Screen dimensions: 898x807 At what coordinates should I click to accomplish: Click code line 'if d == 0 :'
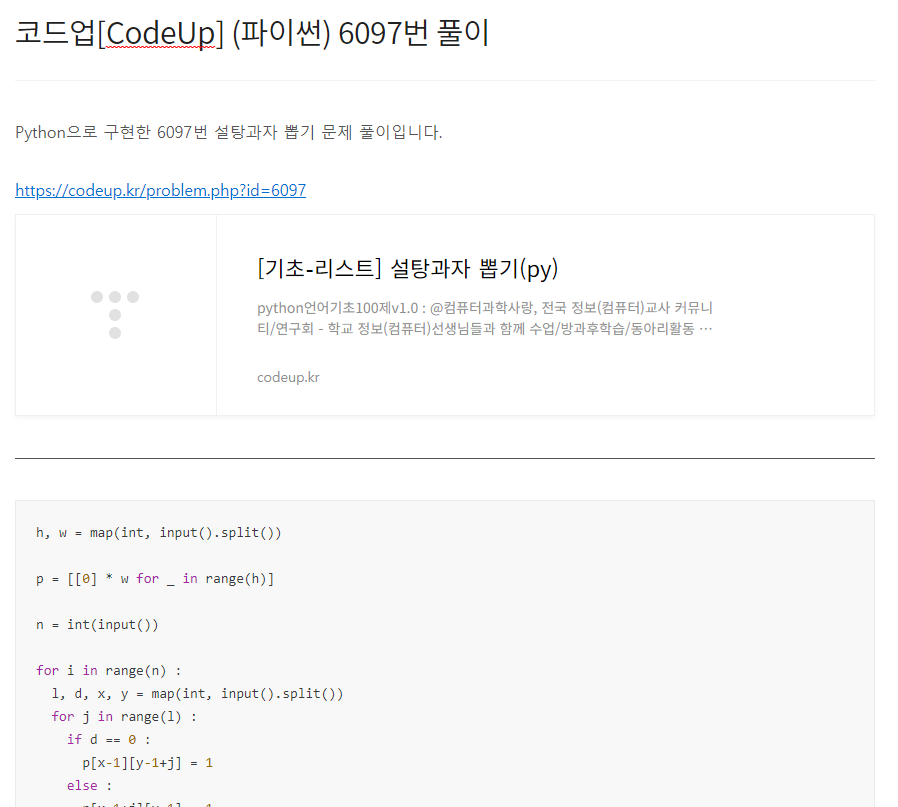coord(108,739)
